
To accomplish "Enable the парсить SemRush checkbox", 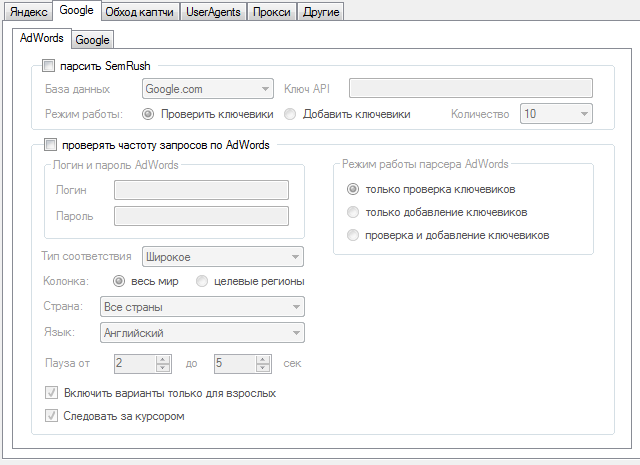I will point(50,66).
